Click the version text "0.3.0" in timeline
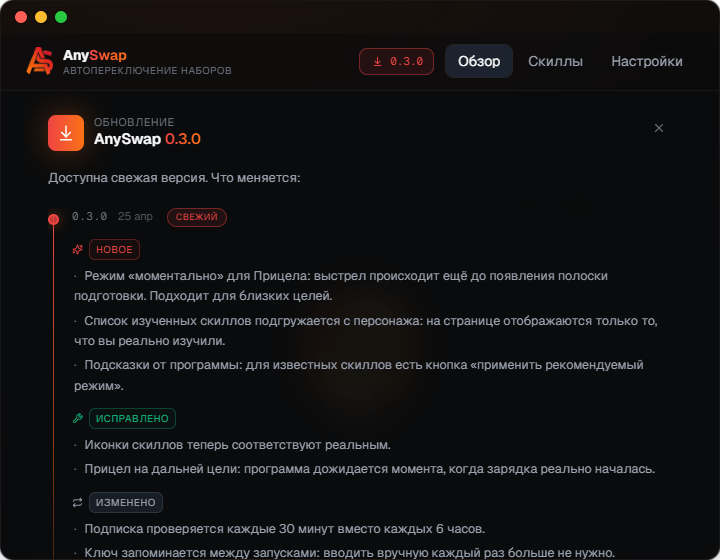 [90, 216]
